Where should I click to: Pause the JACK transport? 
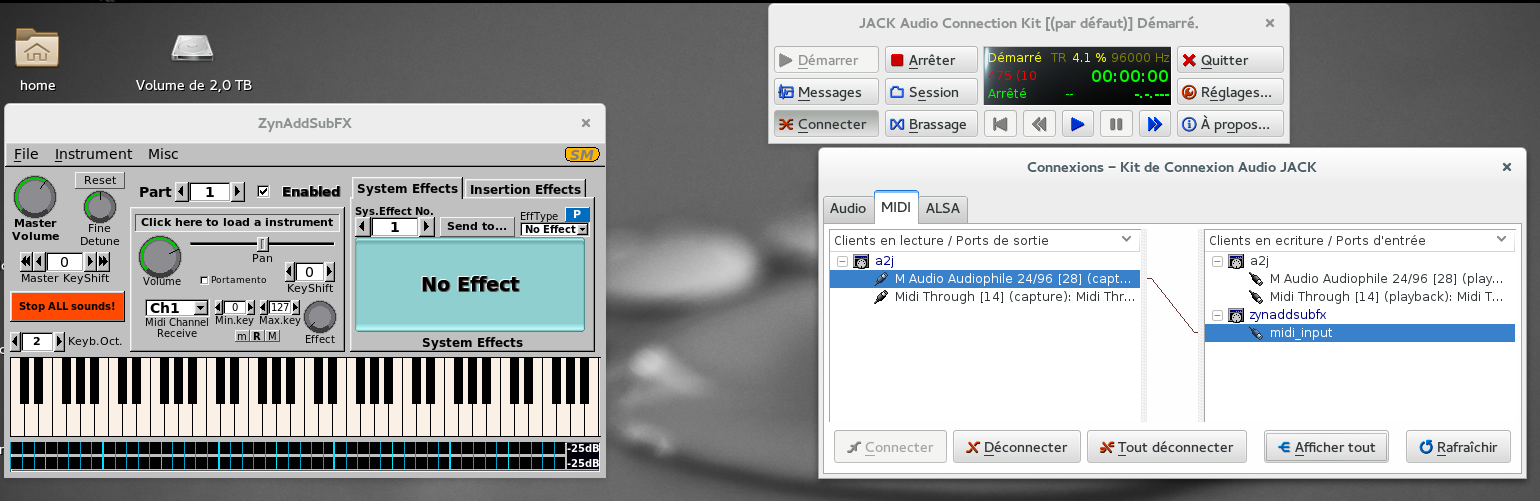[1116, 124]
